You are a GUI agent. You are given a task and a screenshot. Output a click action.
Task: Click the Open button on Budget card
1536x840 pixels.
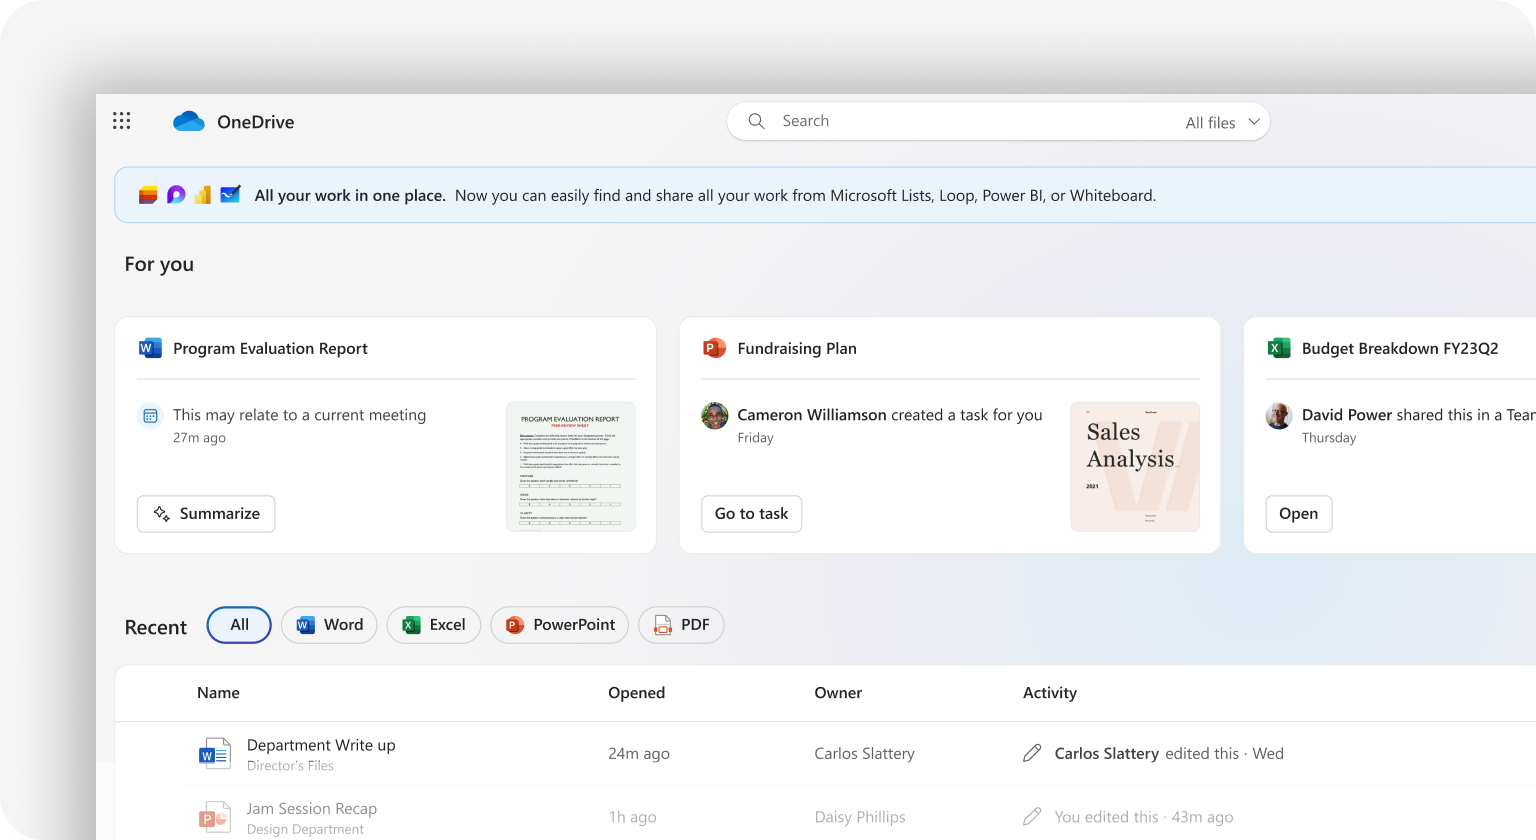tap(1299, 514)
